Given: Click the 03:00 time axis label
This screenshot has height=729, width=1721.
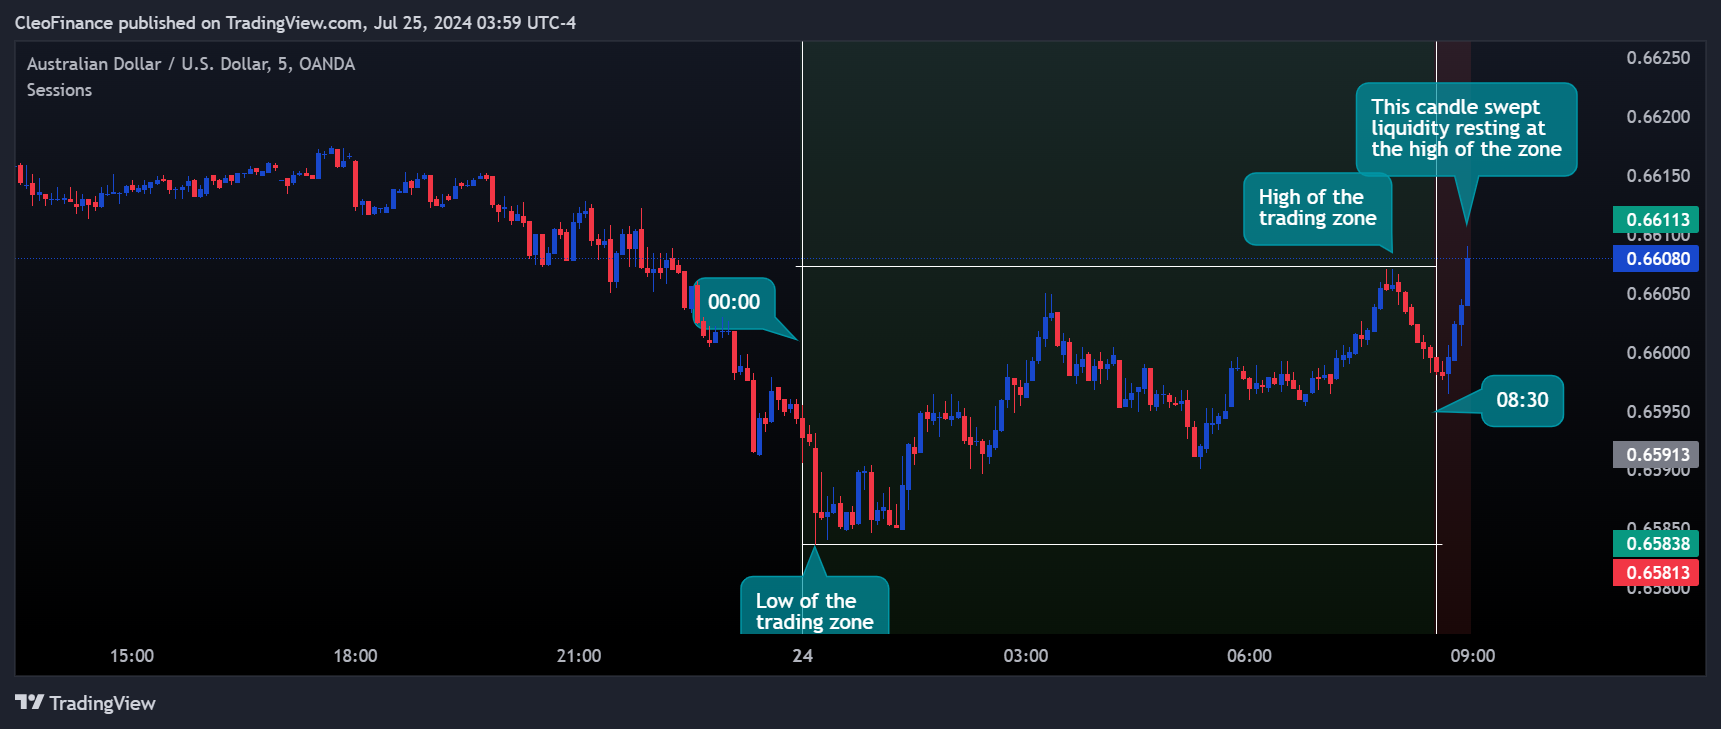Looking at the screenshot, I should pyautogui.click(x=1026, y=656).
